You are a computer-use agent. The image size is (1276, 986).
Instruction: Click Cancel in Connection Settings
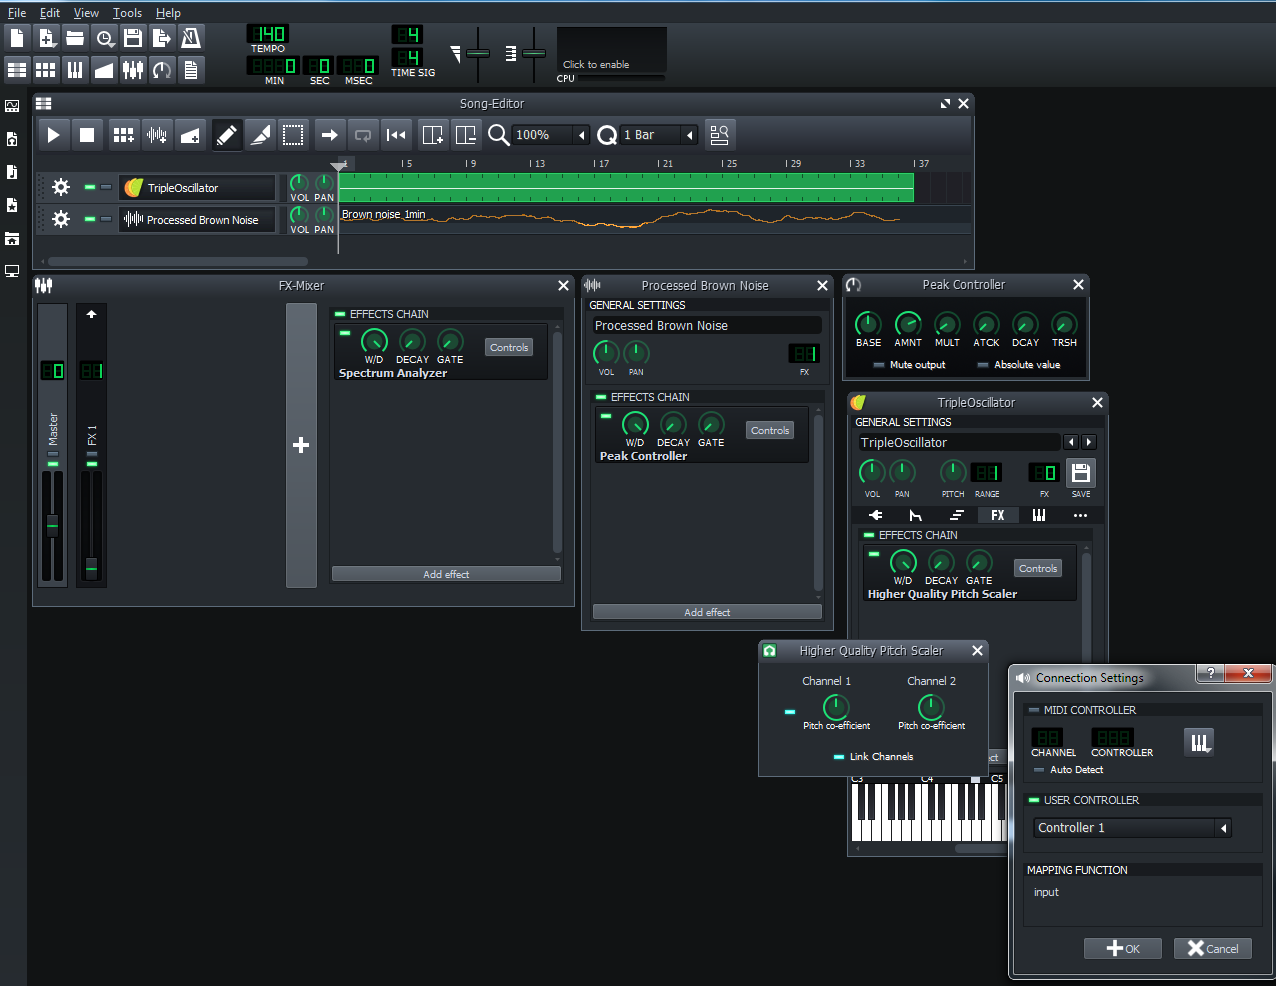click(x=1212, y=949)
